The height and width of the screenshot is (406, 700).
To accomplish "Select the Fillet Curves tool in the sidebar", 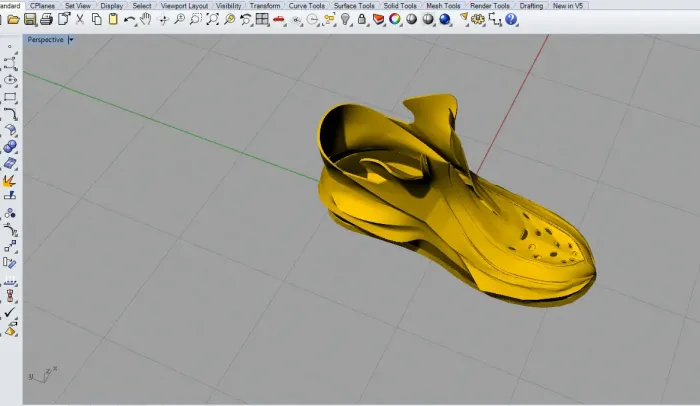I will pyautogui.click(x=10, y=114).
